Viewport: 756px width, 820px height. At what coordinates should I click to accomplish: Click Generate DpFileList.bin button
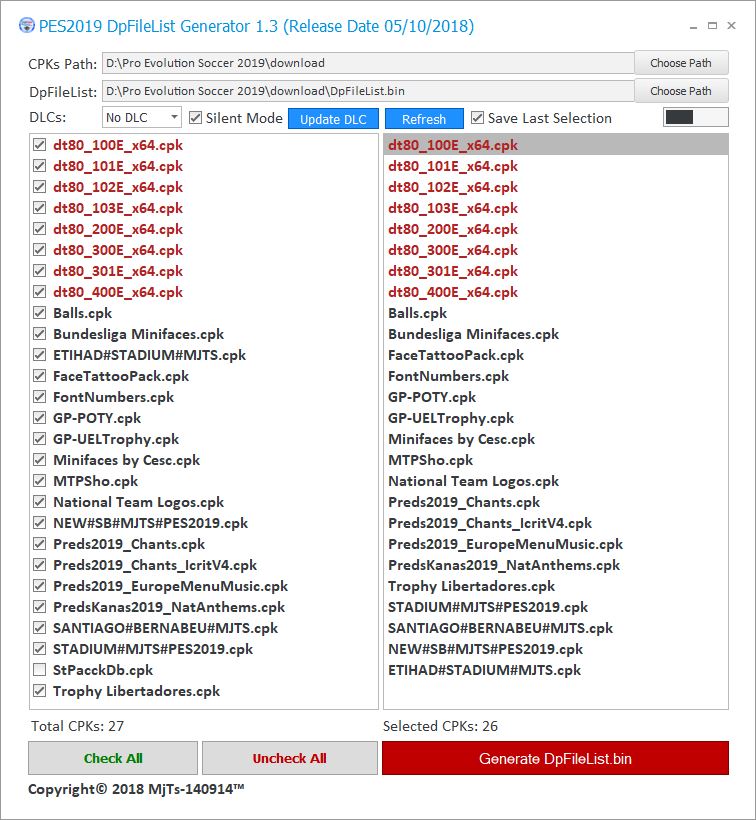[x=555, y=758]
